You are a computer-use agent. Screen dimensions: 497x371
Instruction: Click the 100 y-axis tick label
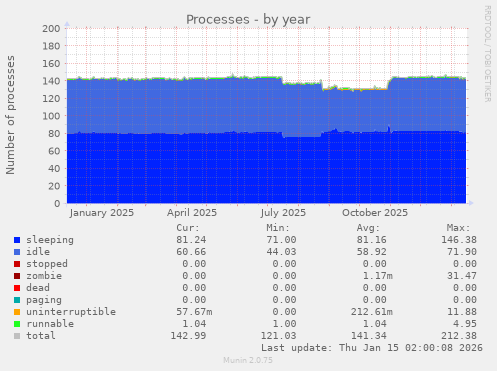51,116
